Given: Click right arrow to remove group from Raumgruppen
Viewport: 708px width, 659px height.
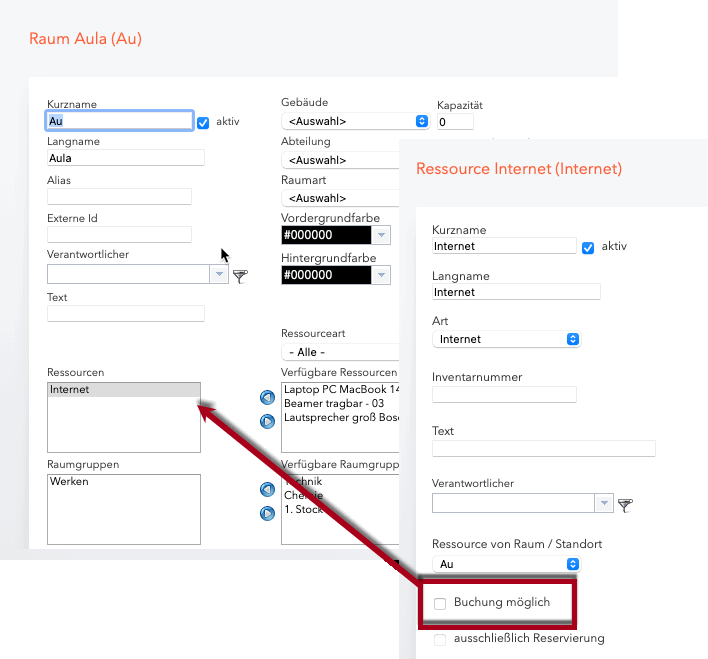Looking at the screenshot, I should coord(267,513).
